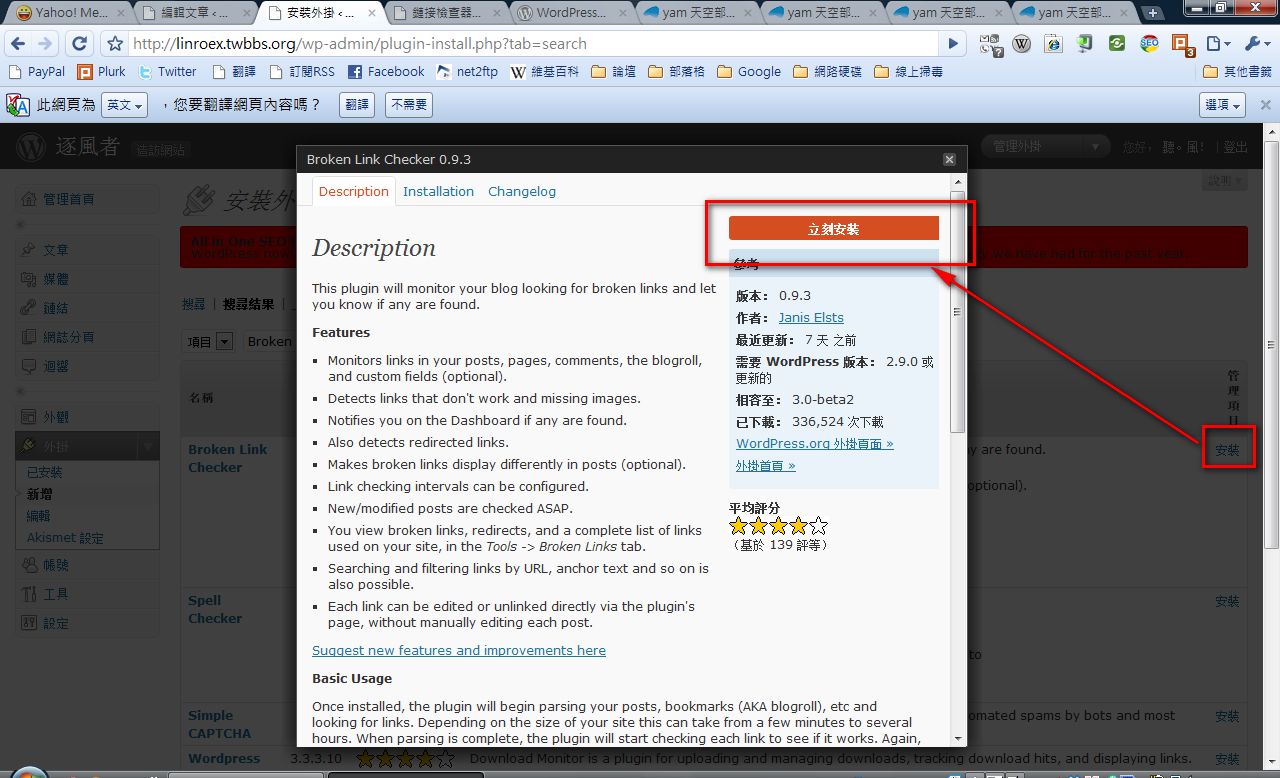The image size is (1280, 778).
Task: Close the Broken Link Checker popup
Action: [x=949, y=159]
